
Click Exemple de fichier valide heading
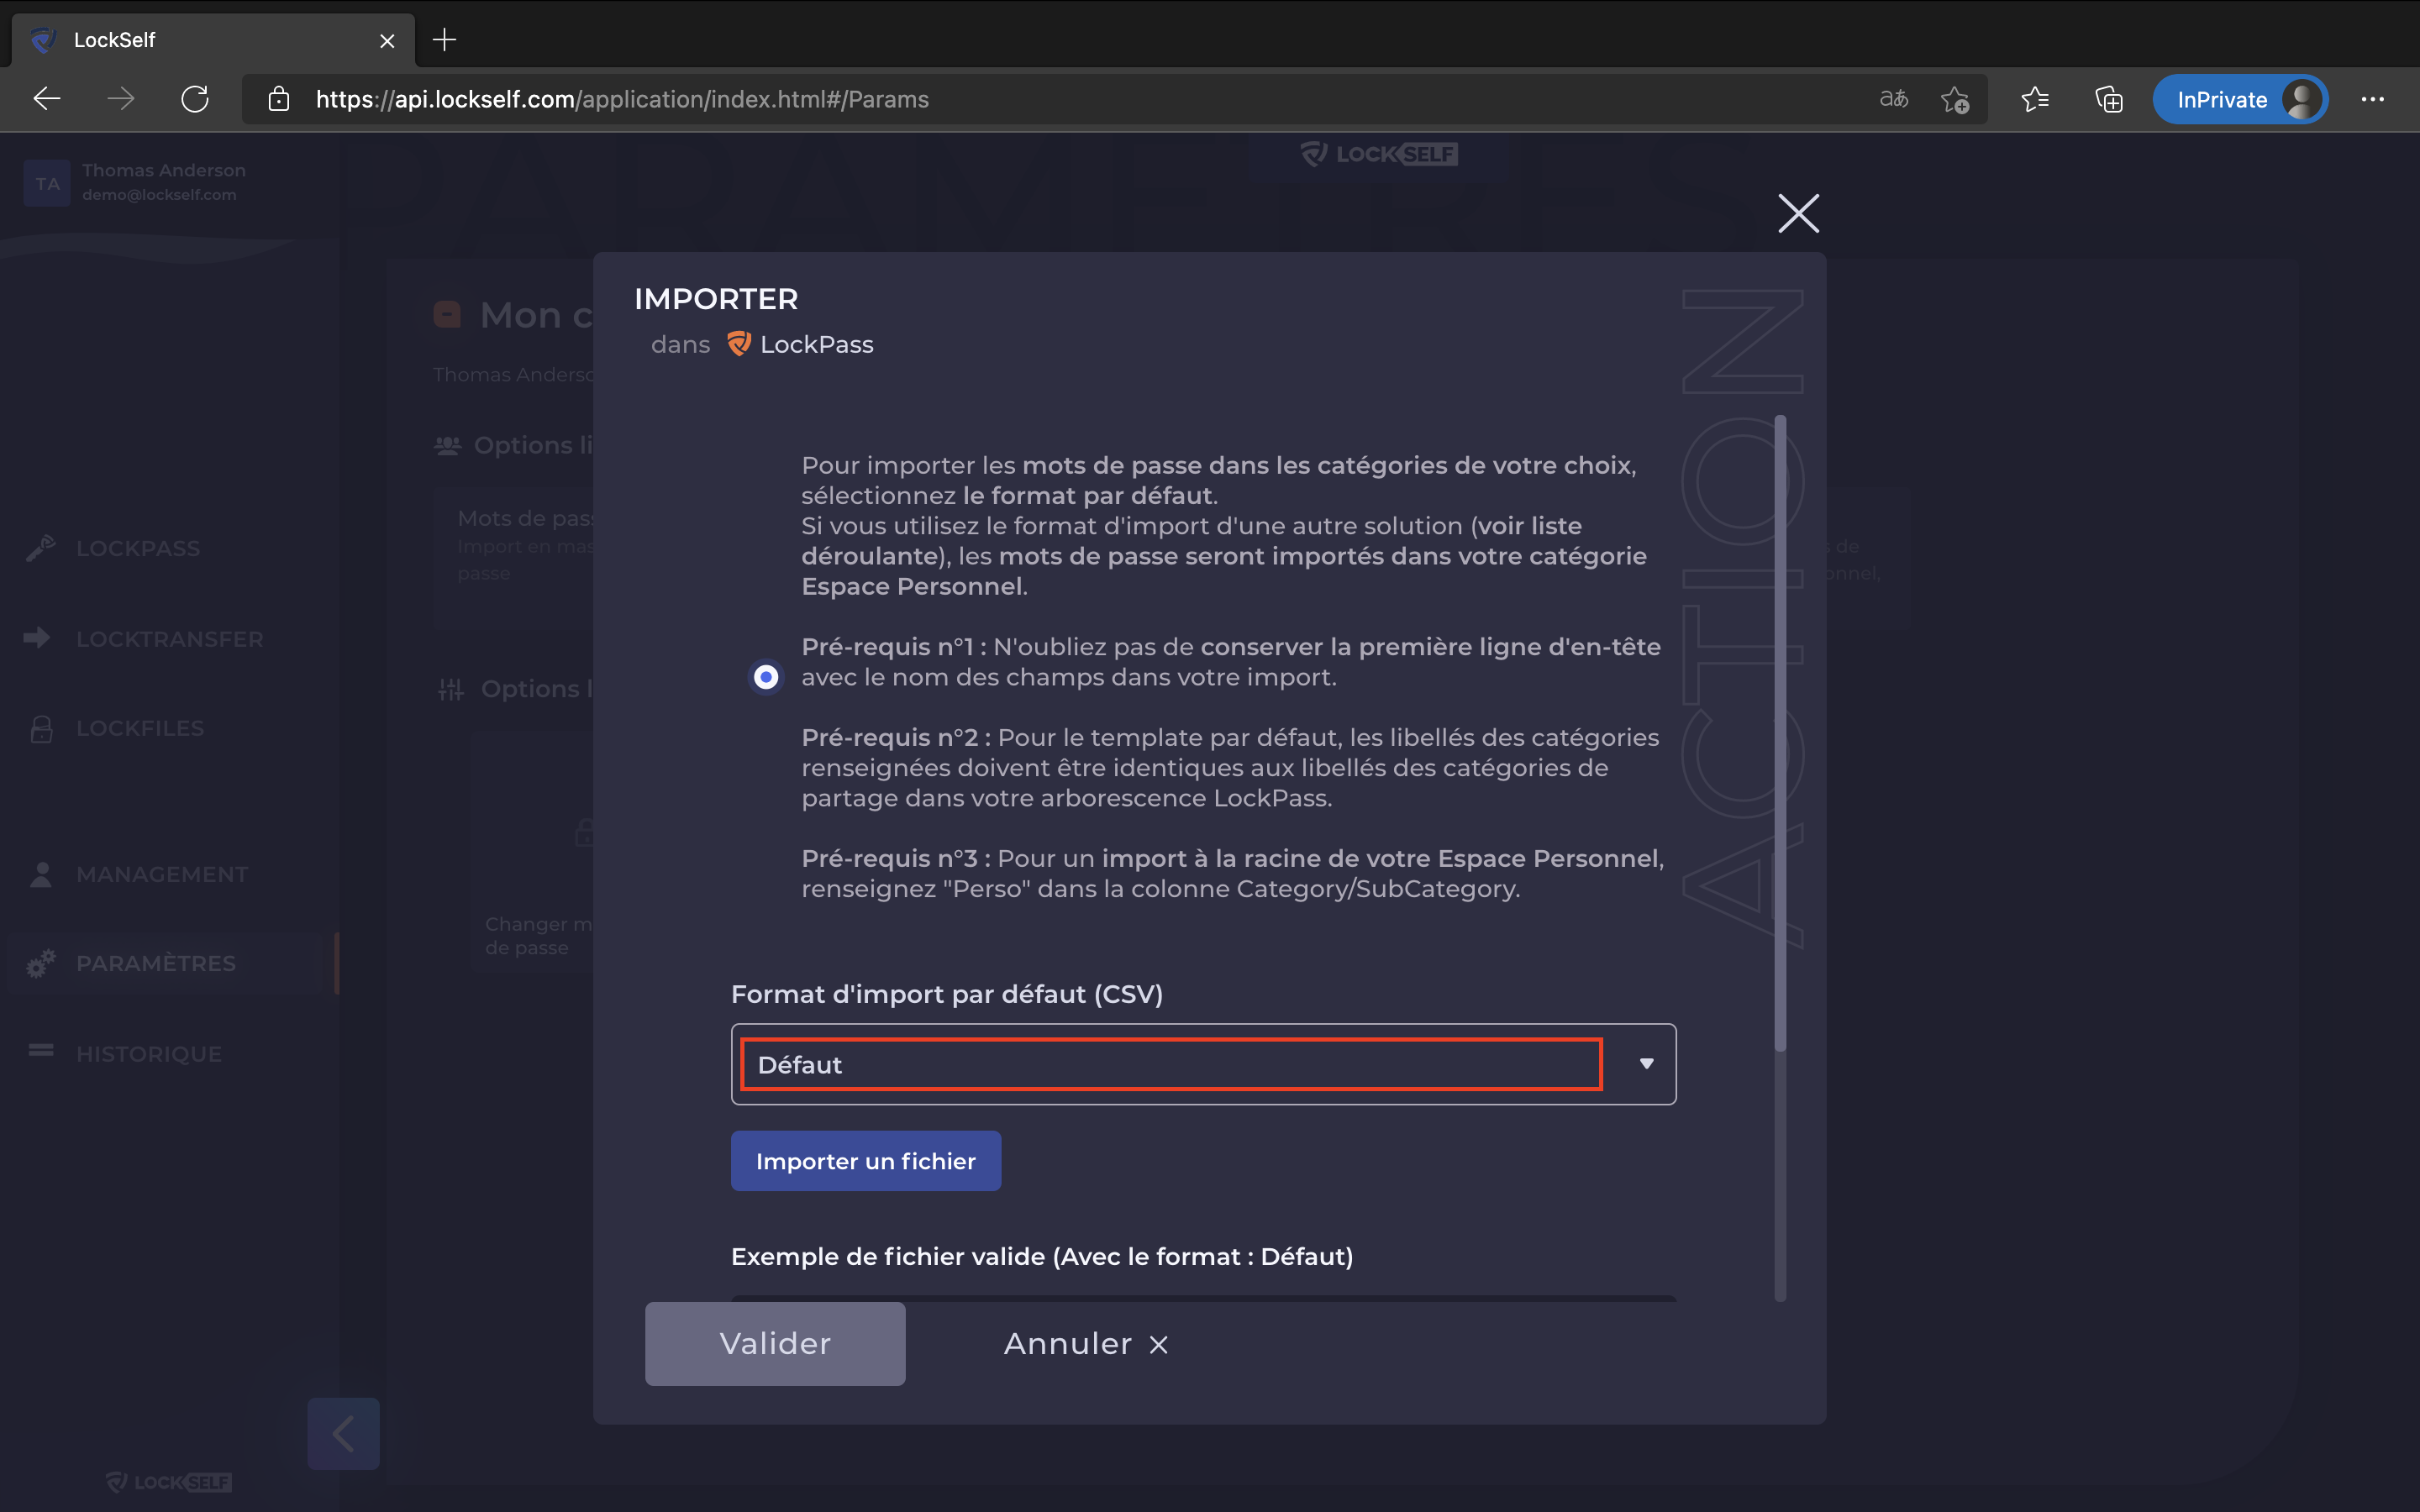pyautogui.click(x=1042, y=1256)
